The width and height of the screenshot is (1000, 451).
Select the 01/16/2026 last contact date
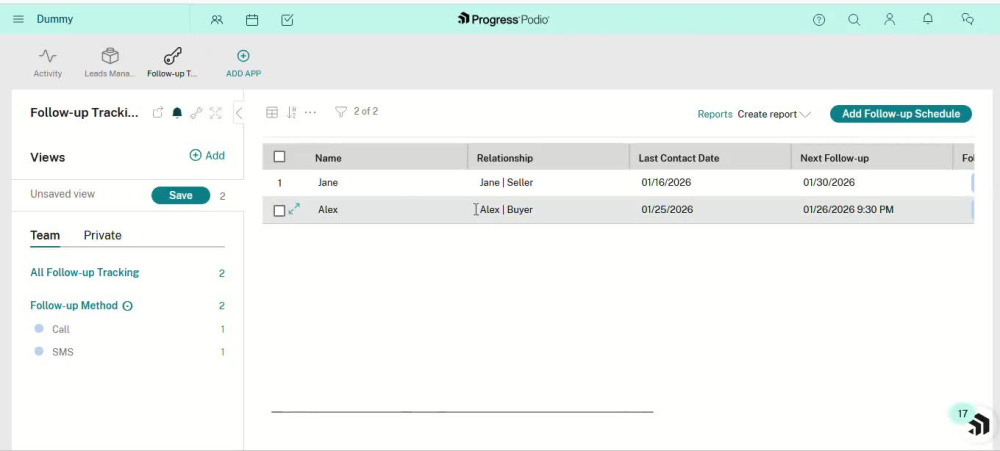(x=666, y=182)
